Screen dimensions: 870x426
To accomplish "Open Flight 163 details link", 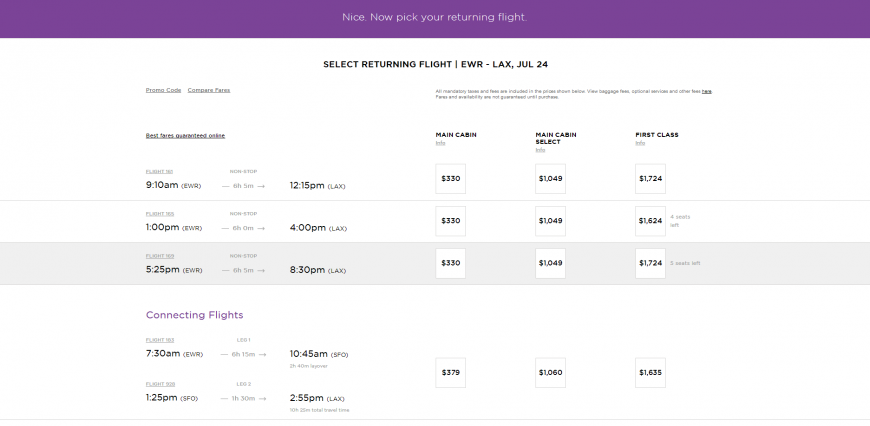I will (160, 339).
